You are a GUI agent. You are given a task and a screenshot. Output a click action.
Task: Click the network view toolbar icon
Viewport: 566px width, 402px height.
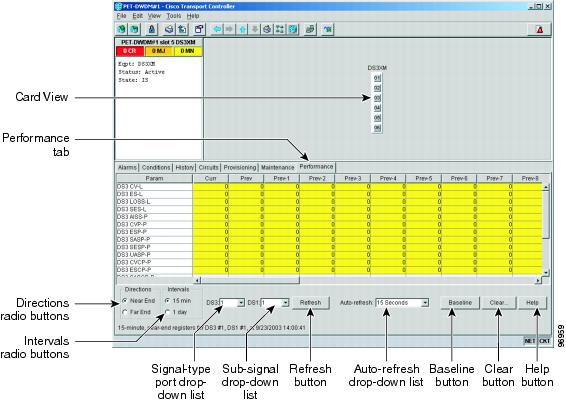[280, 29]
